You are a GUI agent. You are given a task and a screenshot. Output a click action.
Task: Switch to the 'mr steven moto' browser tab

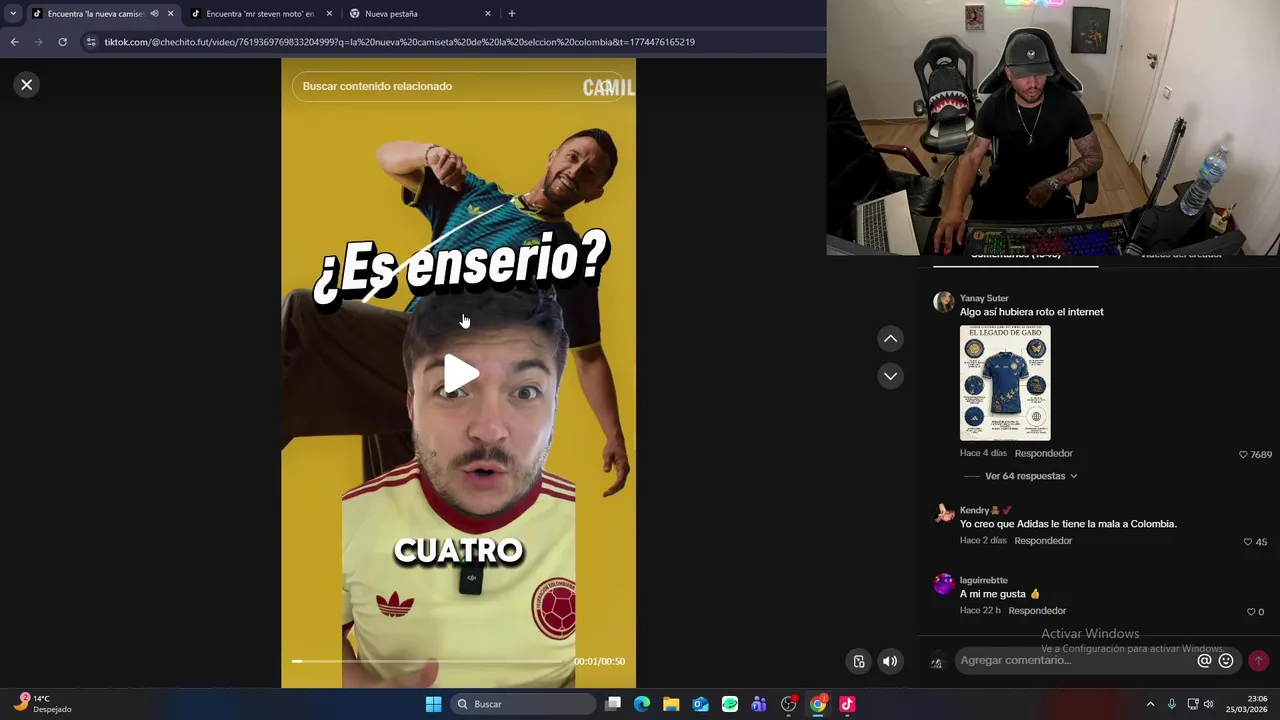pos(260,14)
